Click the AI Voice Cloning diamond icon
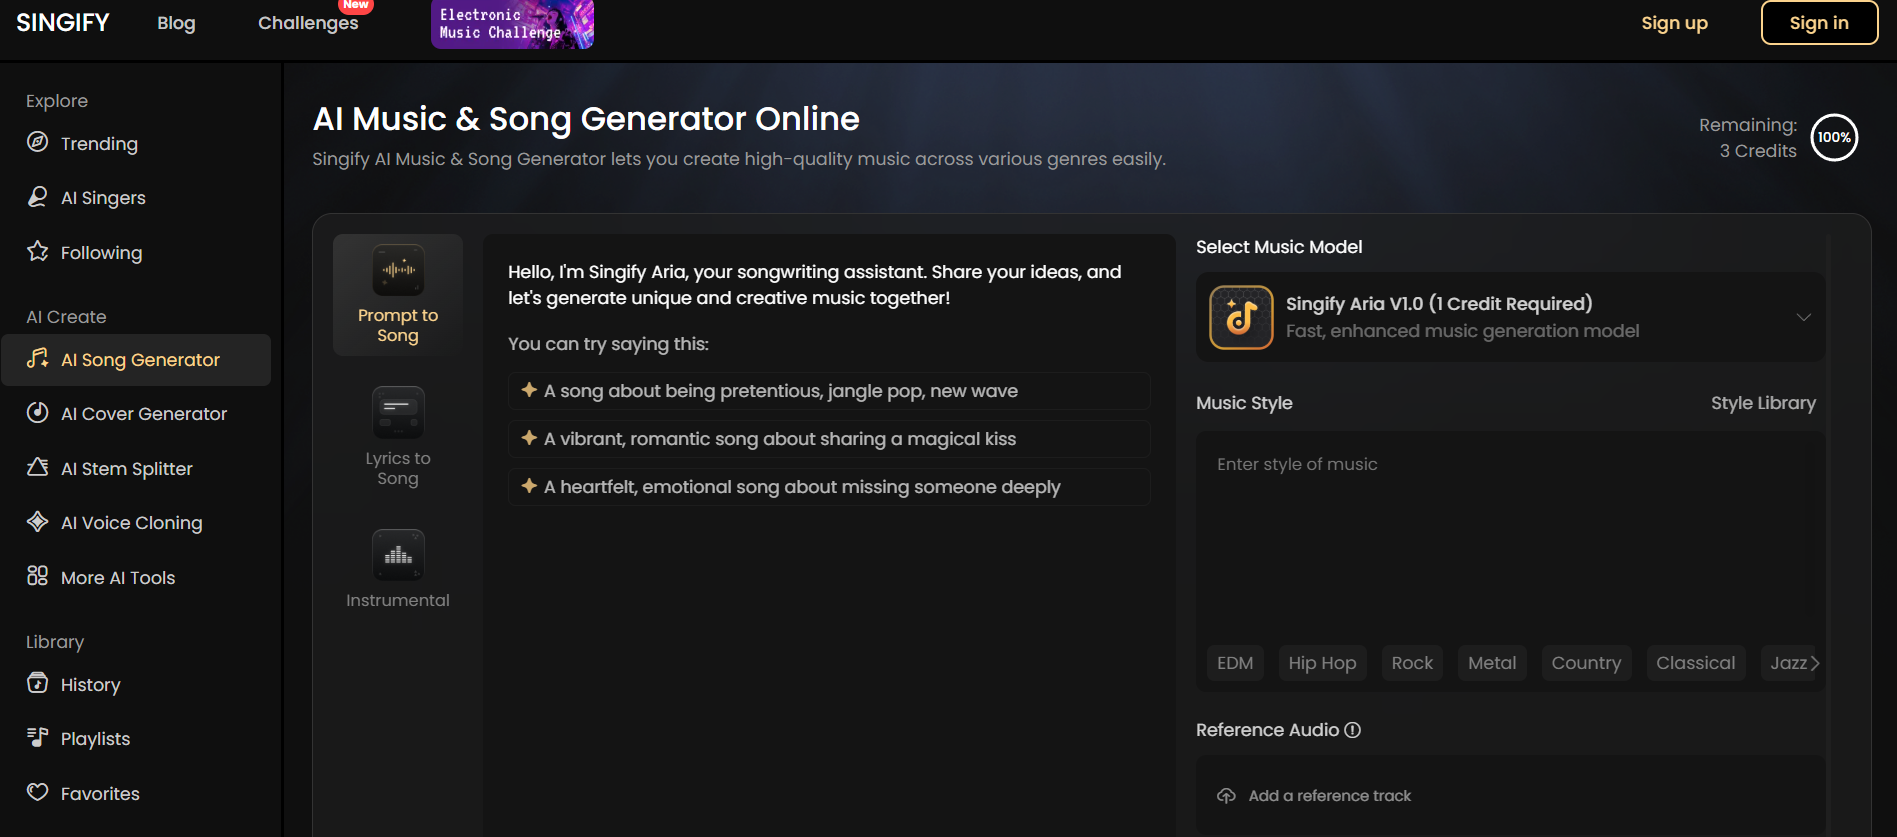 coord(37,521)
